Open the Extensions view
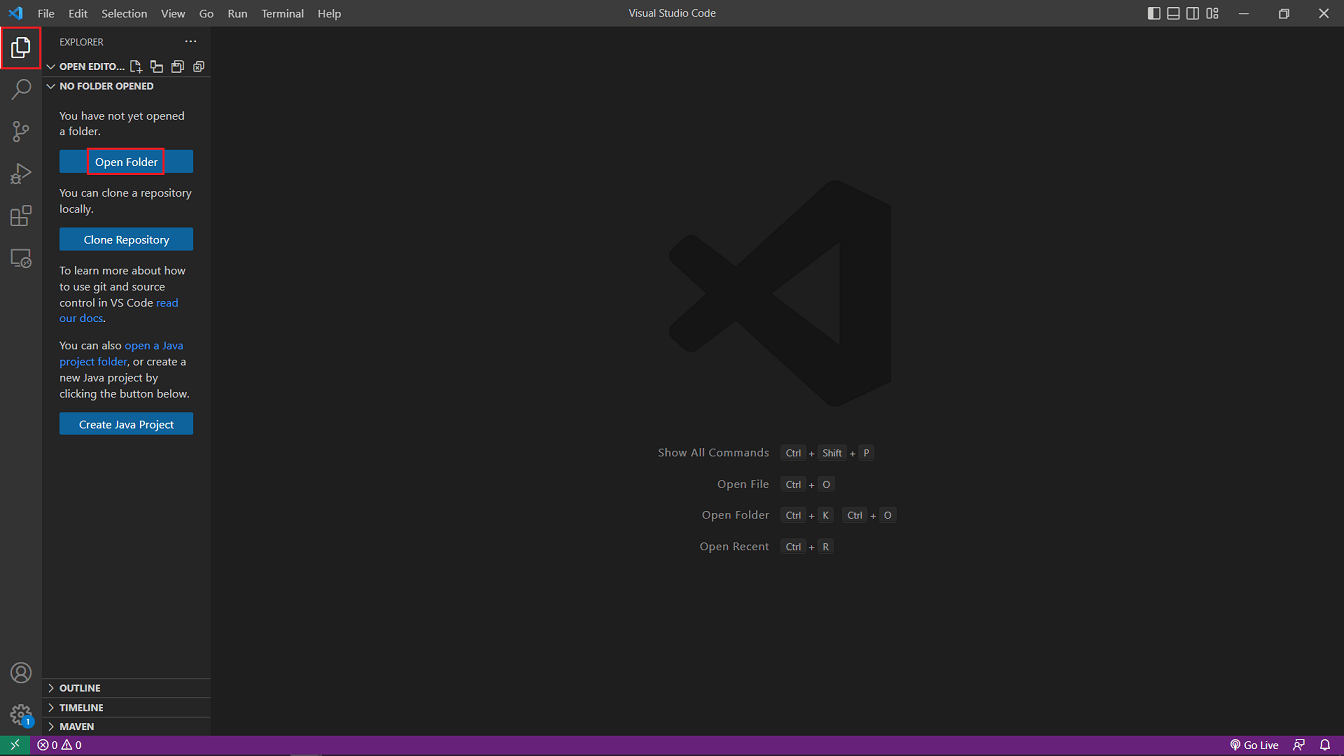 [21, 216]
